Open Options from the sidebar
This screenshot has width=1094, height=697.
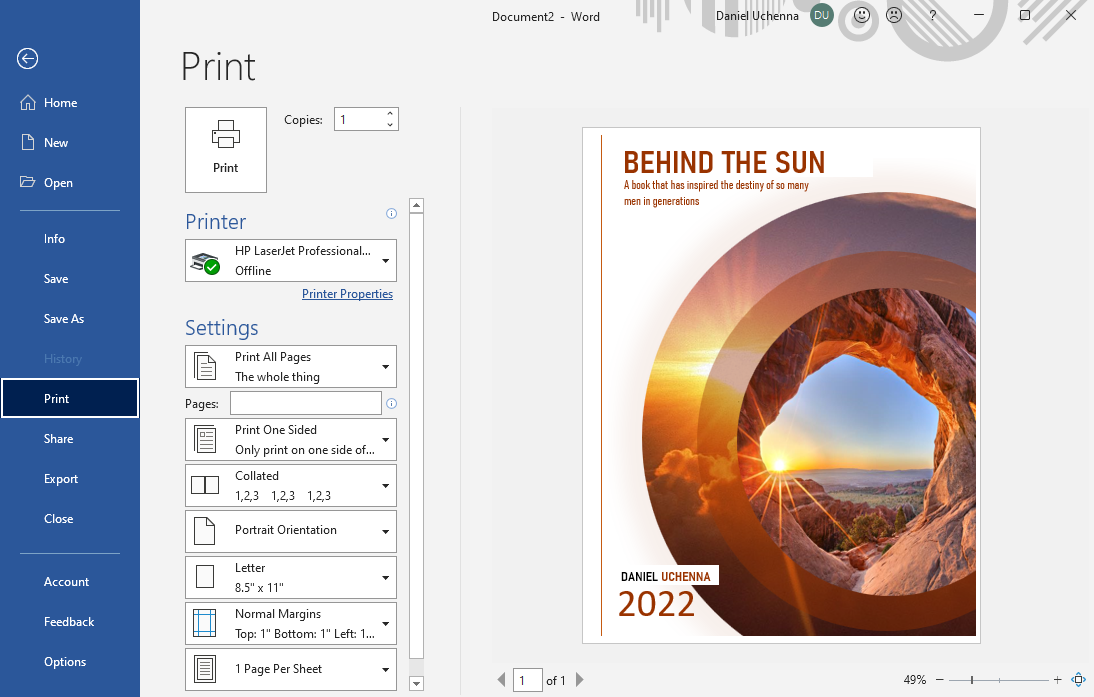point(65,662)
